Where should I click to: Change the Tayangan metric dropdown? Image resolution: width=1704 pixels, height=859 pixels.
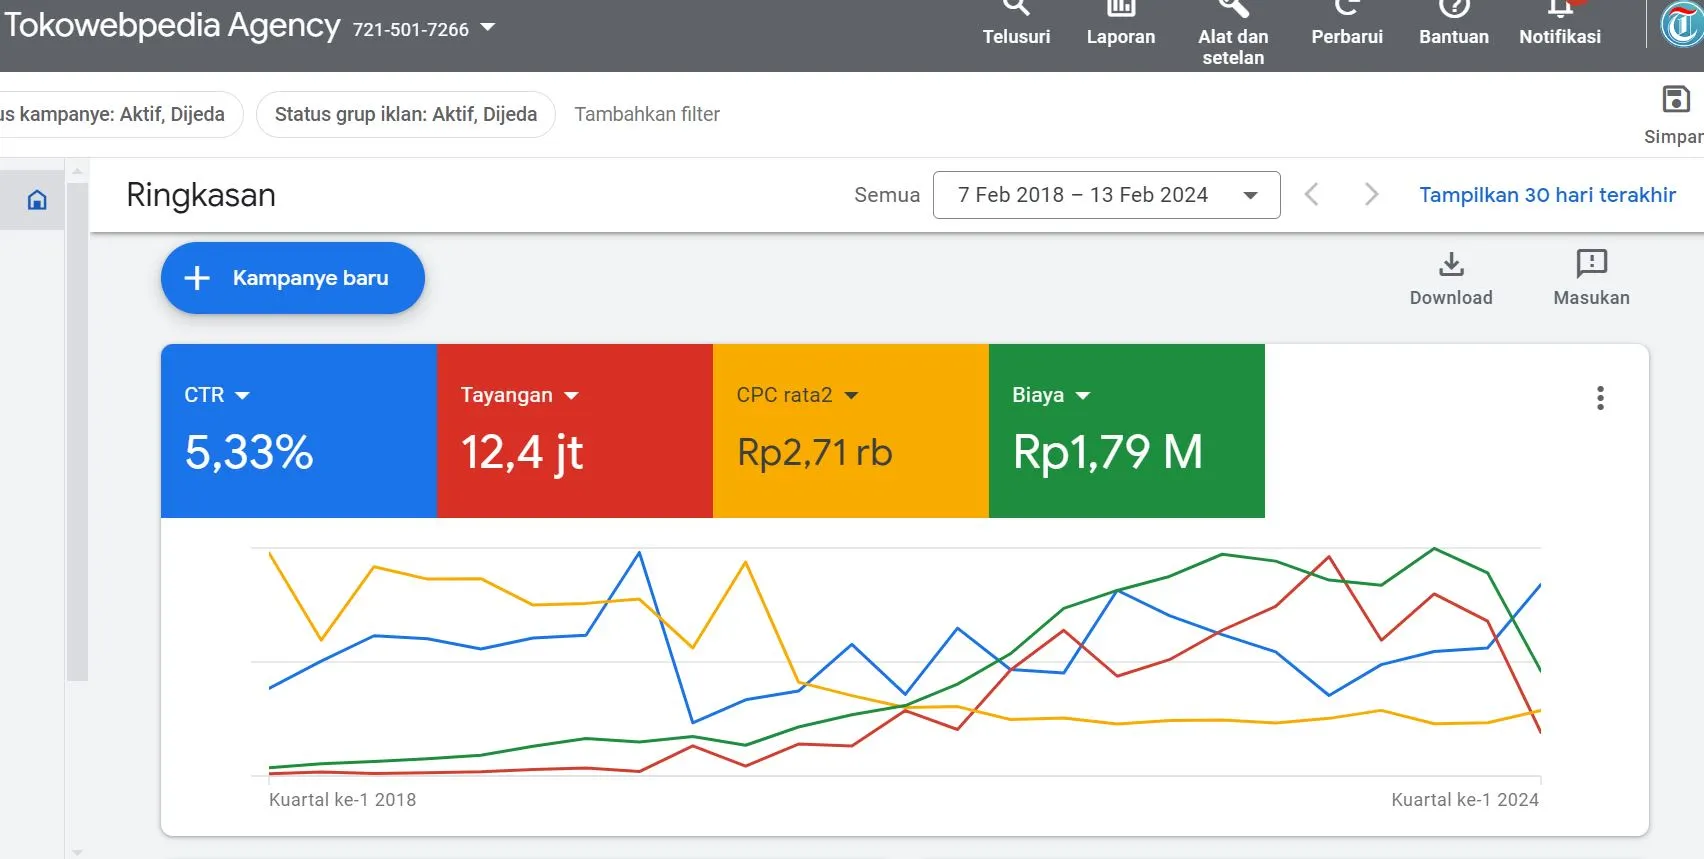point(571,396)
